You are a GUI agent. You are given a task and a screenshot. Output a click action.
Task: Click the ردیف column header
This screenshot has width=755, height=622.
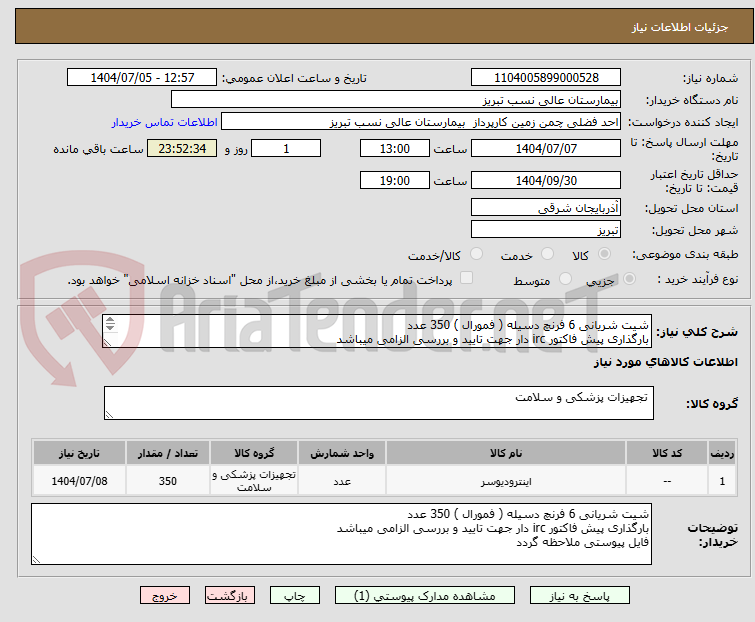722,453
